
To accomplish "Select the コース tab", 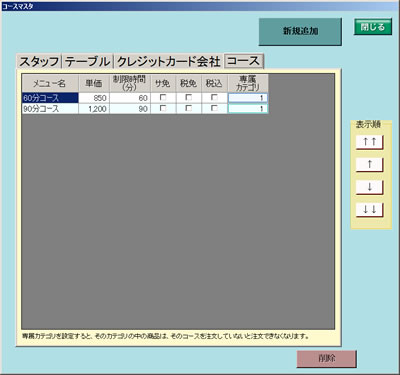I will pos(244,61).
